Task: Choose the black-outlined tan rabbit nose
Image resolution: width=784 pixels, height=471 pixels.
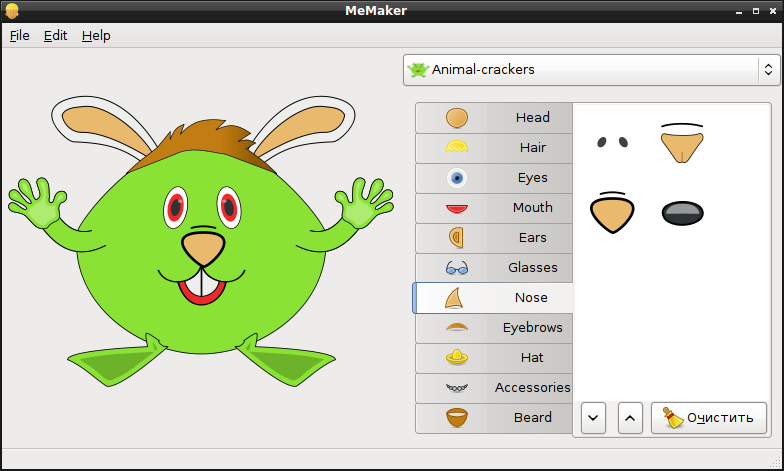Action: pos(612,212)
